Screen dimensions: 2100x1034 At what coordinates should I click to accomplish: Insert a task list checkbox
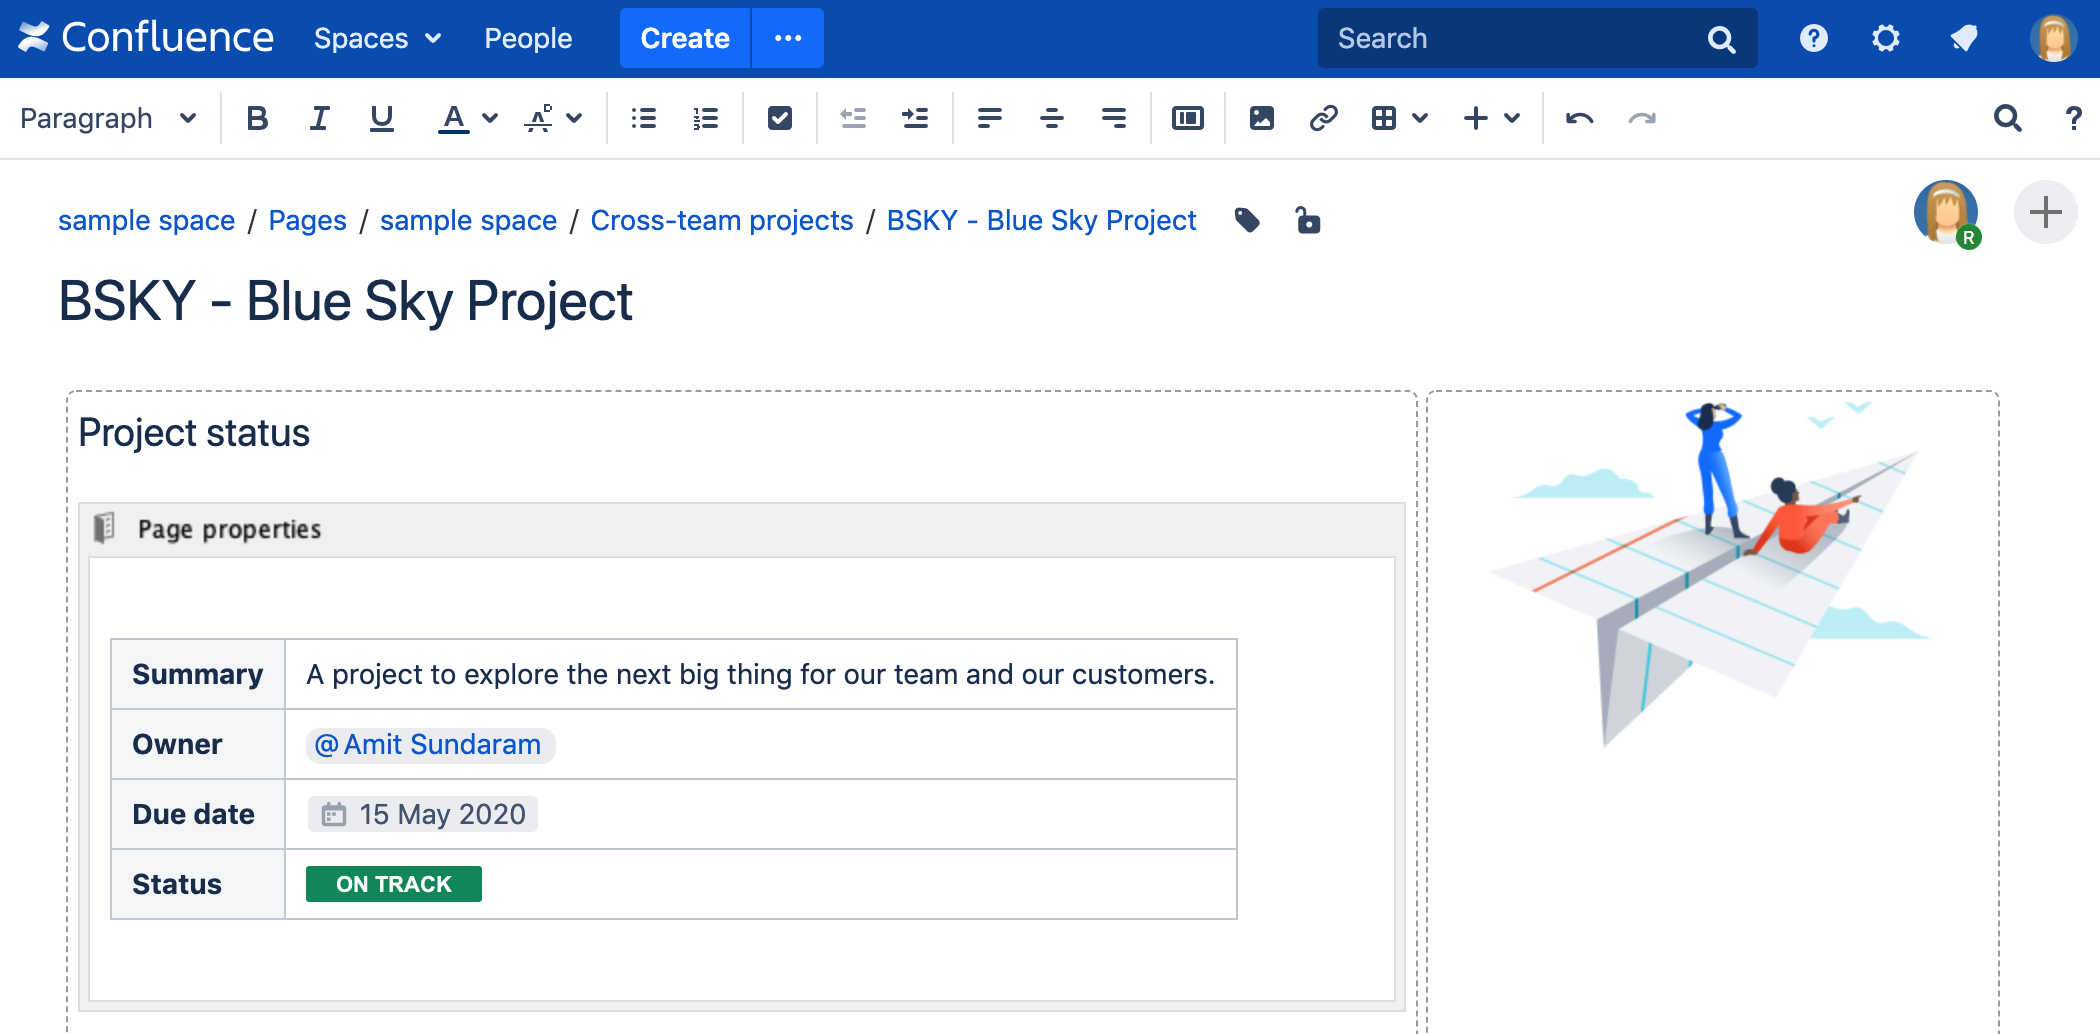coord(780,118)
